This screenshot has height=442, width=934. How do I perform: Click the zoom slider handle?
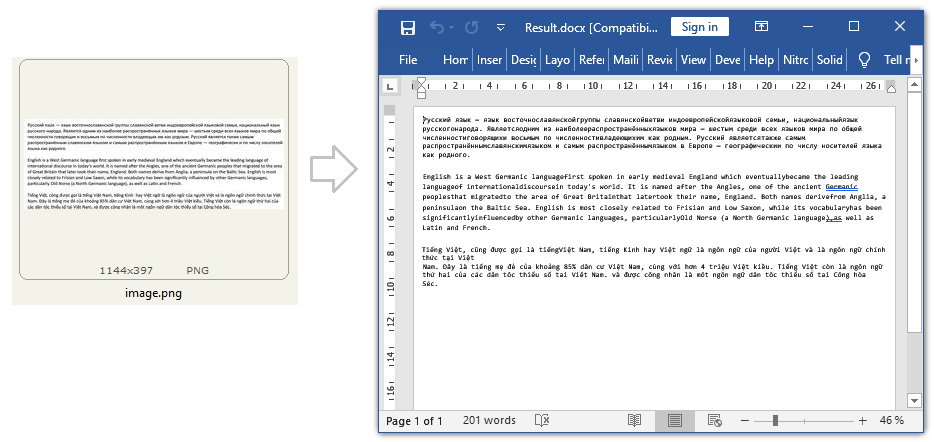[x=775, y=421]
